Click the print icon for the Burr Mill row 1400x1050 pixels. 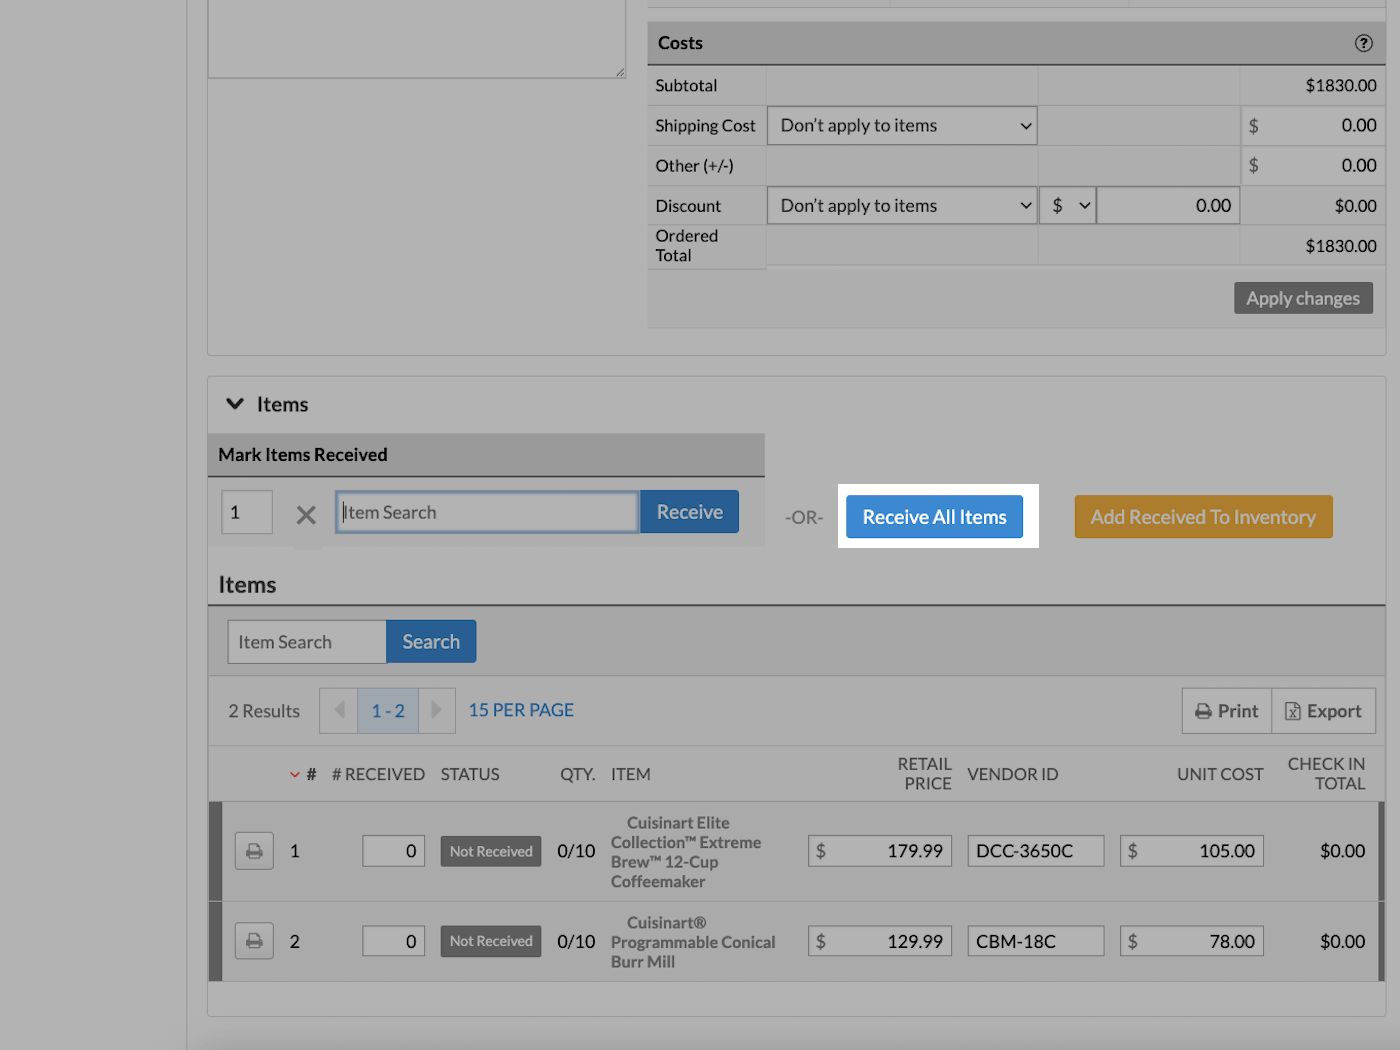click(x=254, y=940)
